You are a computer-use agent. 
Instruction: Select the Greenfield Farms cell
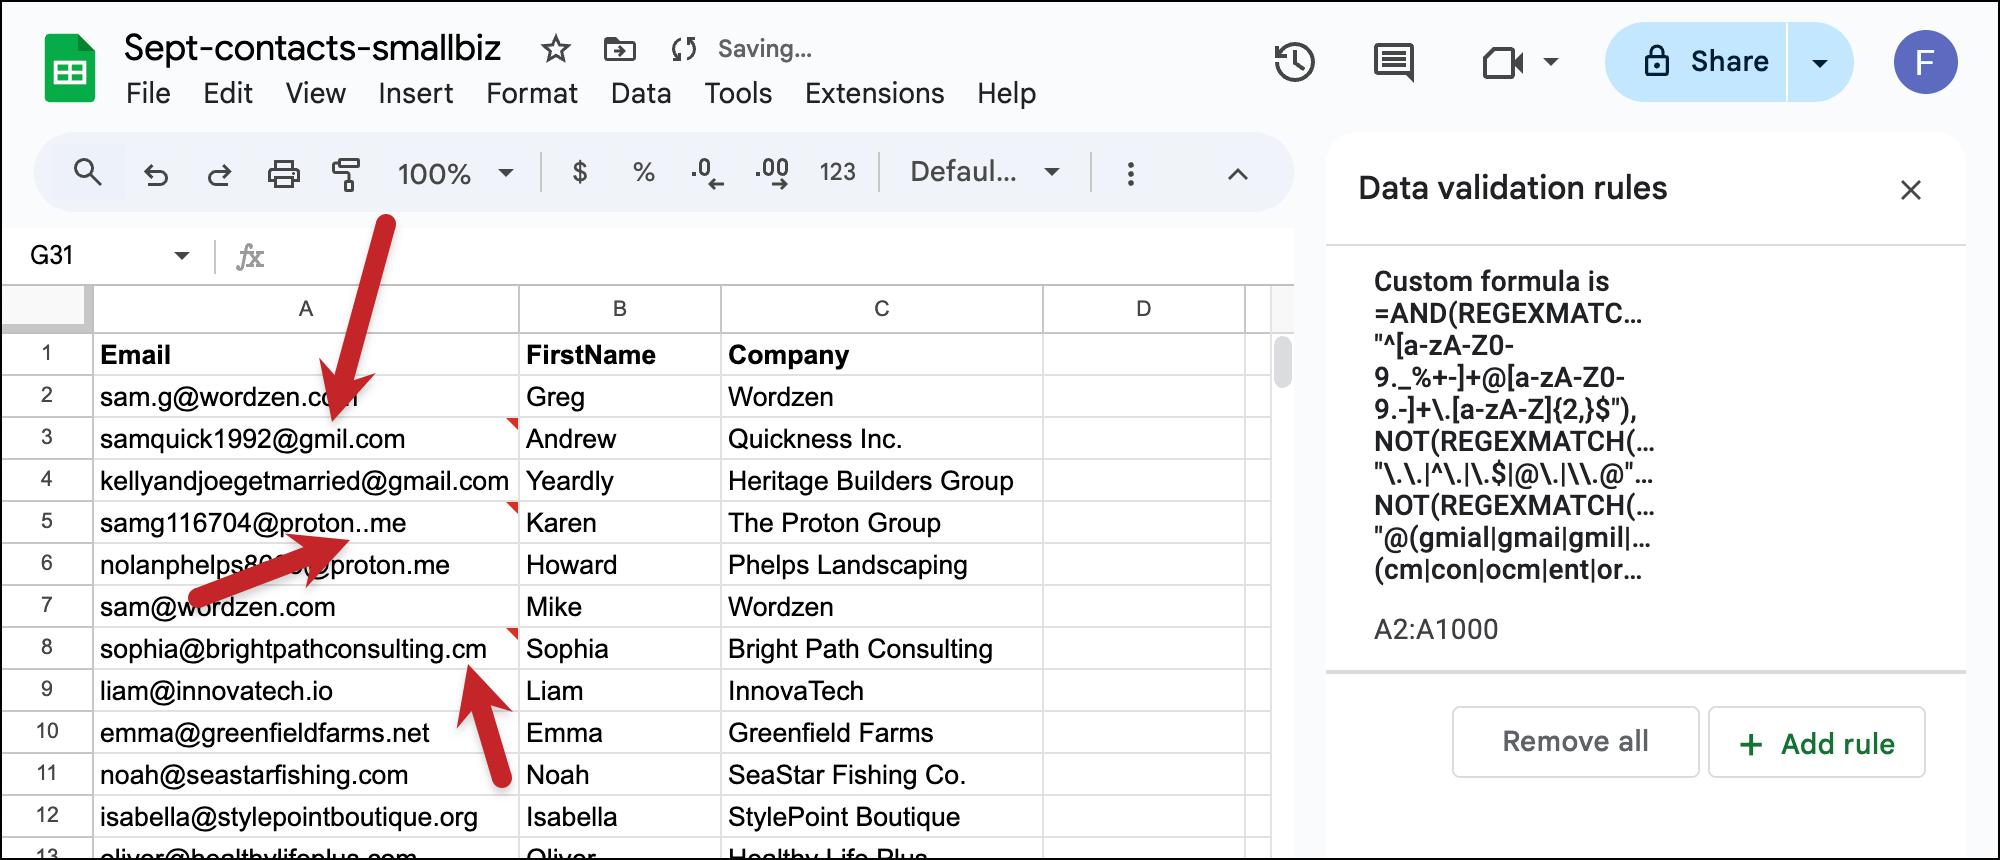coord(882,733)
